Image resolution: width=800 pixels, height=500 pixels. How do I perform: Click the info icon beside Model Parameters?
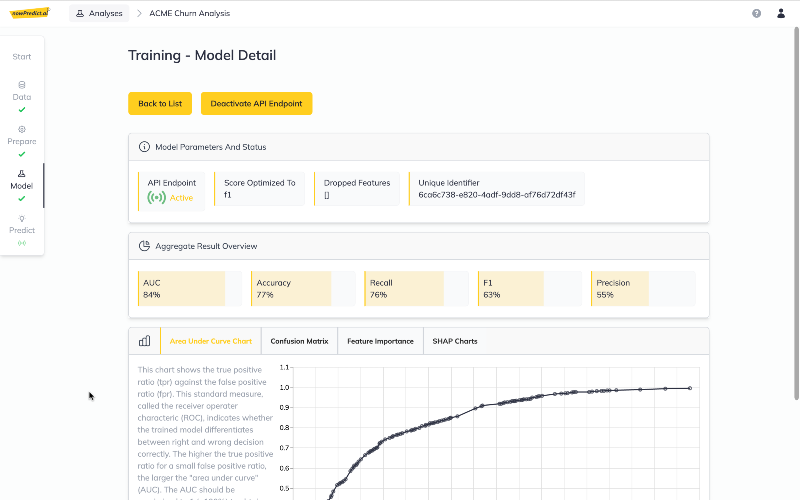[x=144, y=147]
